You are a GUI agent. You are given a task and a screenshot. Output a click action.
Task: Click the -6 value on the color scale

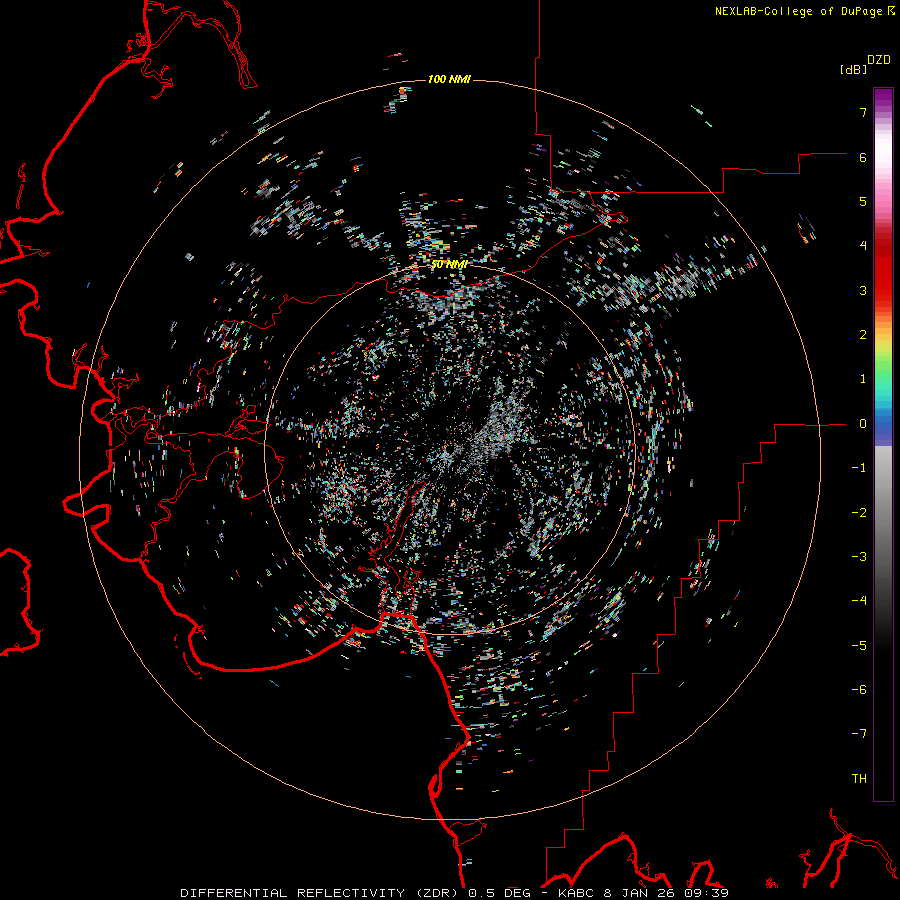(x=859, y=689)
